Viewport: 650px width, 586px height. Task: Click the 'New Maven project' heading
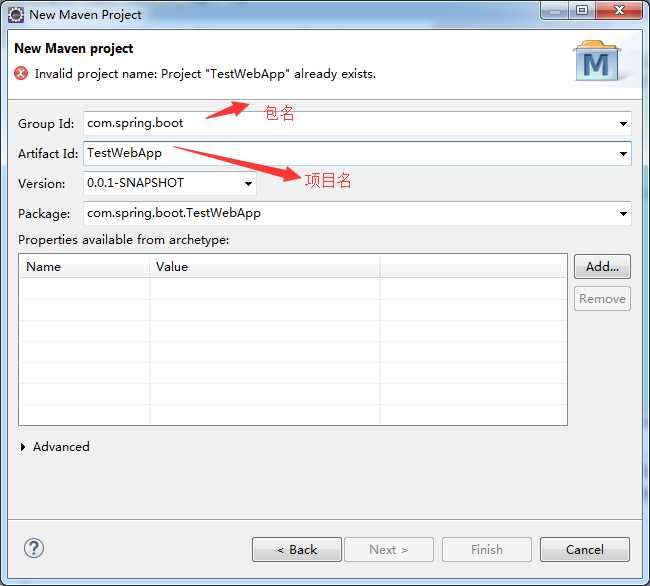click(73, 48)
